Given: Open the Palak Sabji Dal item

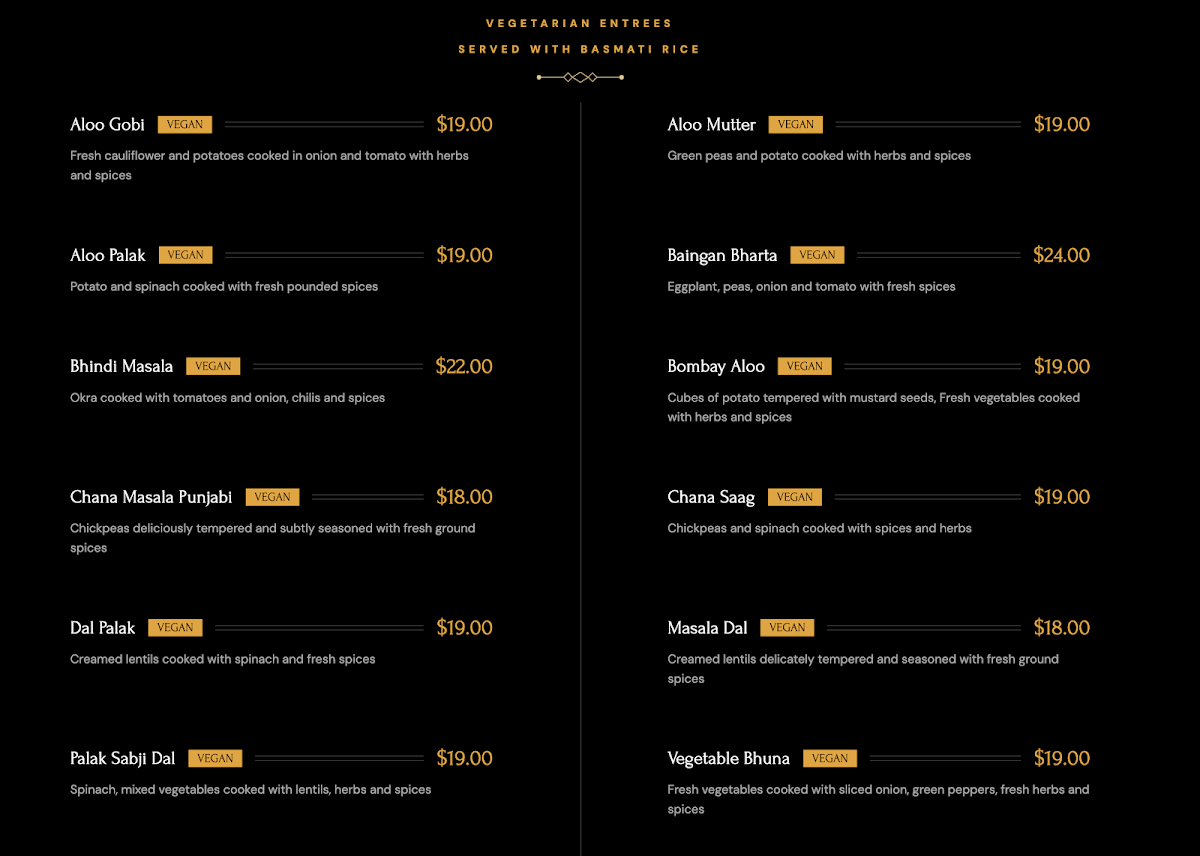Looking at the screenshot, I should (122, 758).
